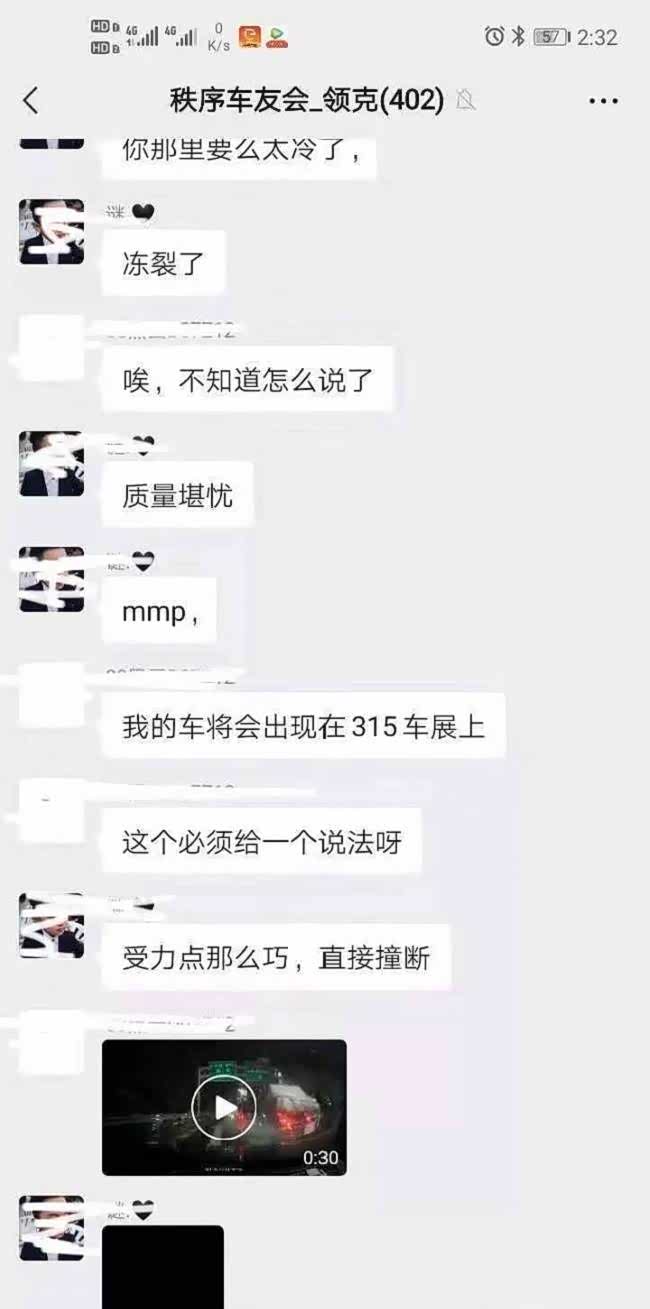Select the "质量堪忧" message bubble
The height and width of the screenshot is (1309, 650).
177,495
